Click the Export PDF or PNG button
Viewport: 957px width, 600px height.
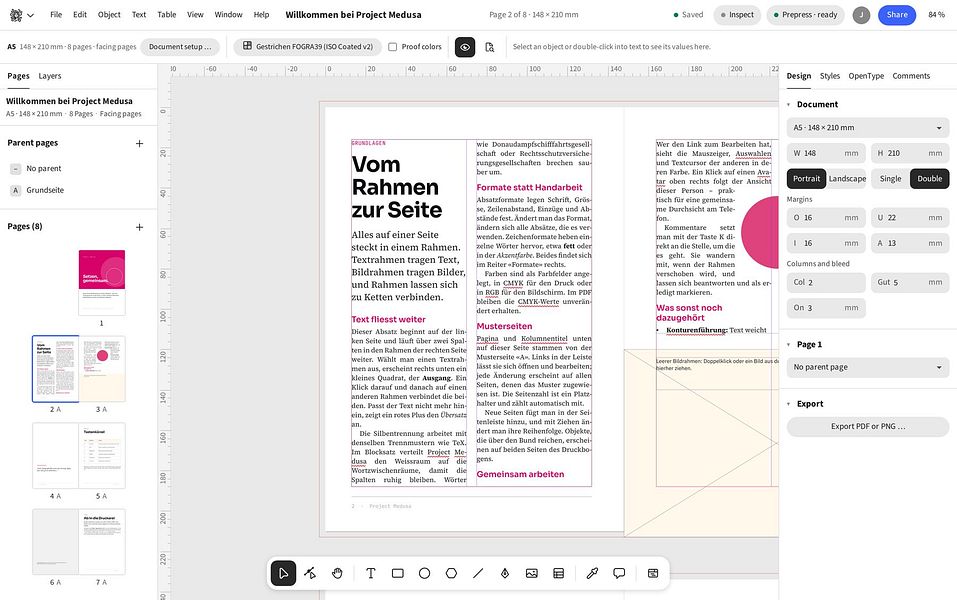[x=867, y=426]
